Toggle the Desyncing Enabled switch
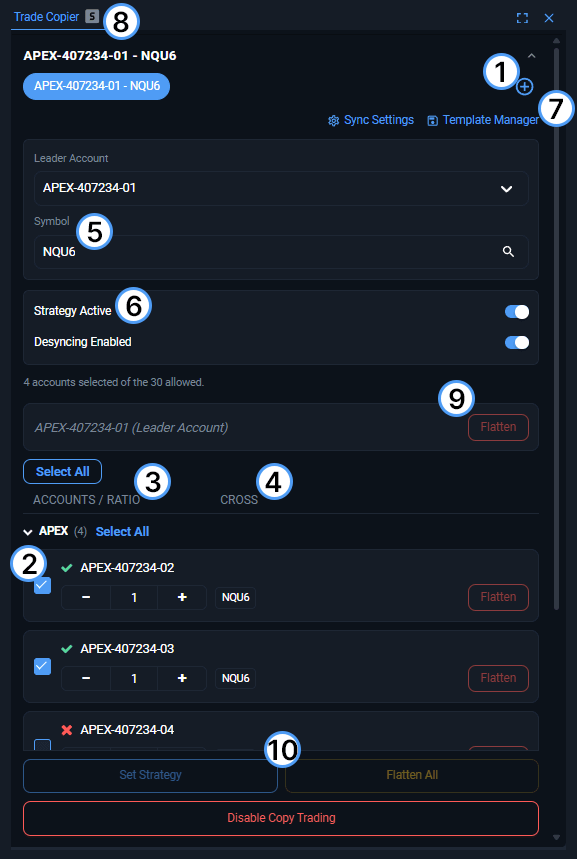The image size is (577, 859). tap(517, 342)
